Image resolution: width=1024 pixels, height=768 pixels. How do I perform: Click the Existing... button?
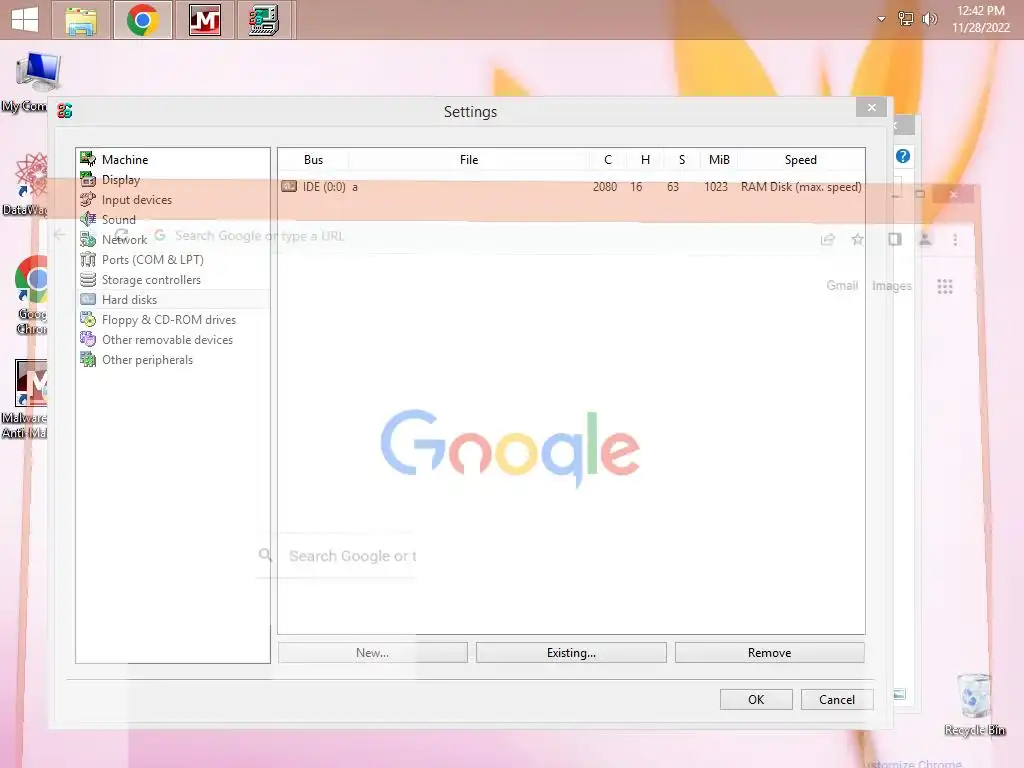coord(571,652)
